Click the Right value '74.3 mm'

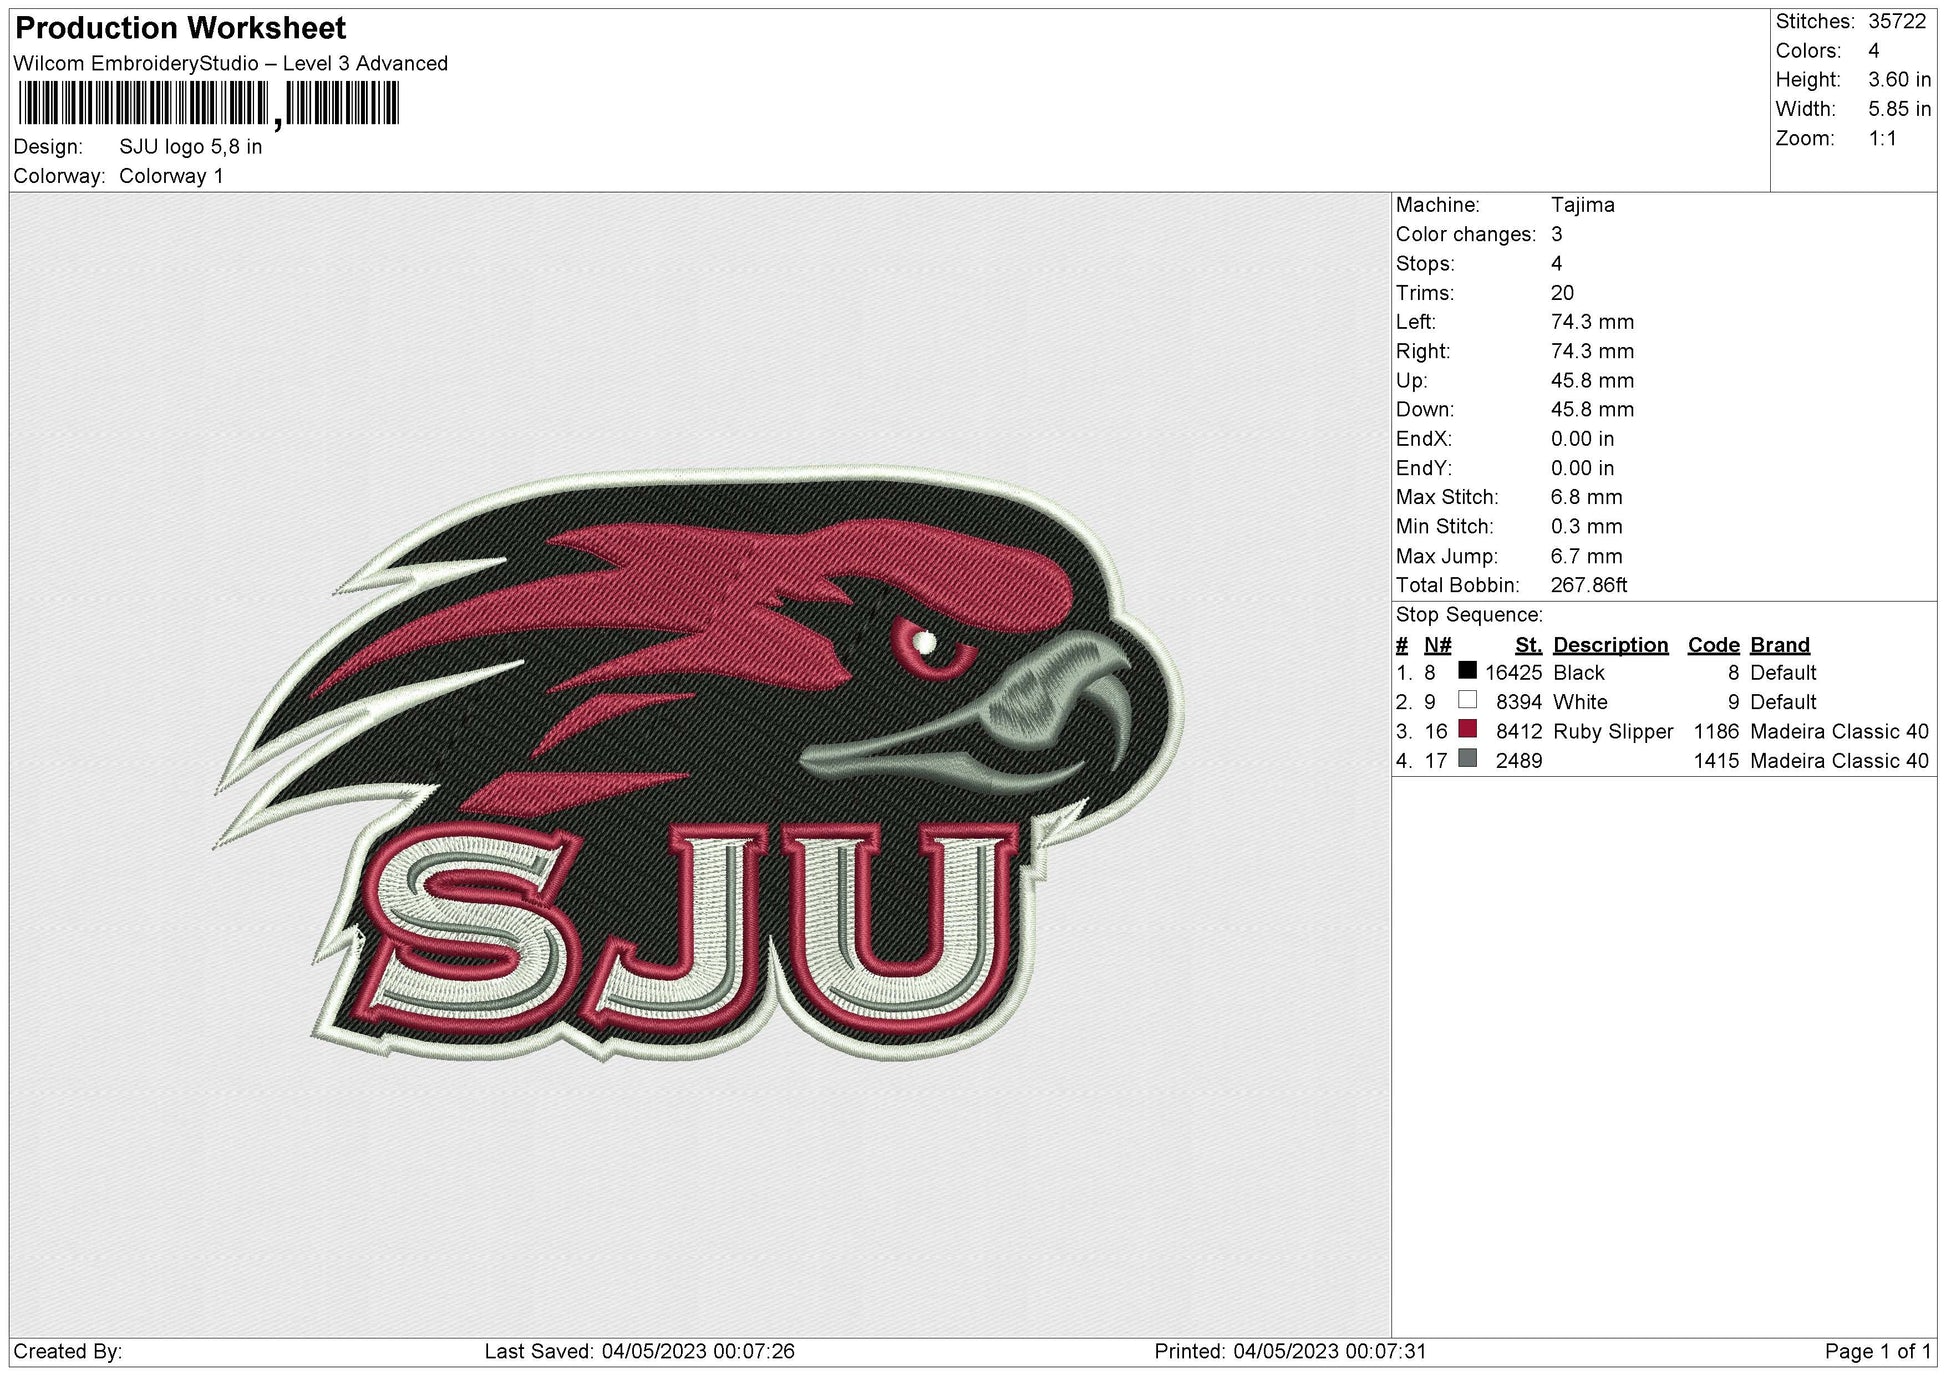click(1593, 351)
